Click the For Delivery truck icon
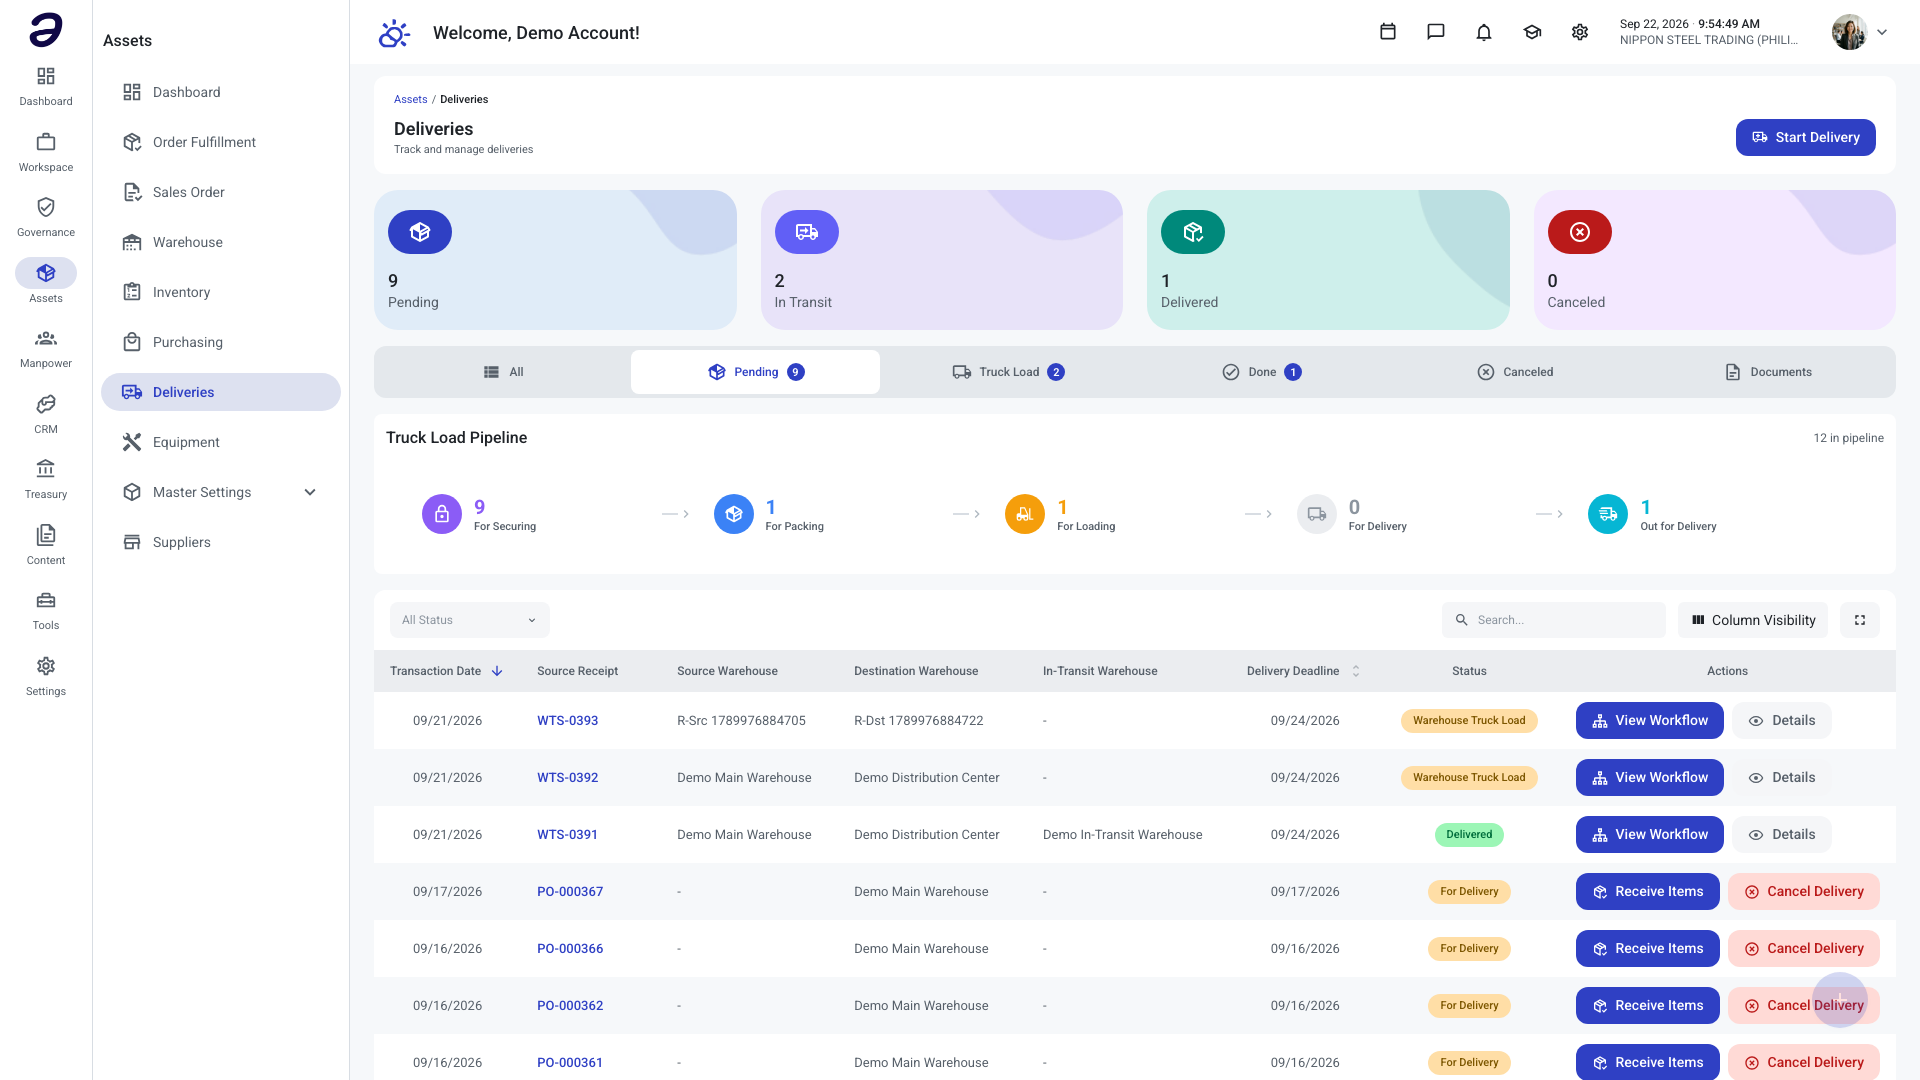The image size is (1920, 1080). pyautogui.click(x=1317, y=514)
